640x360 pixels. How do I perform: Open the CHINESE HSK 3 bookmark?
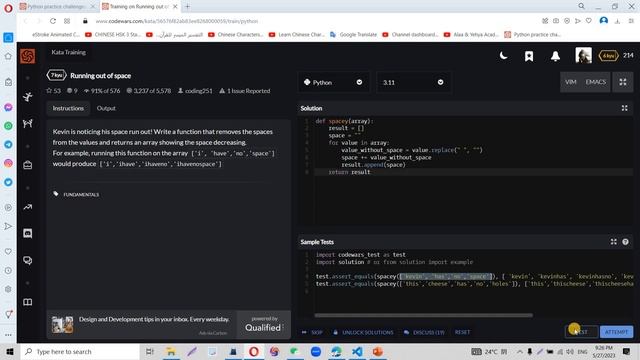coord(113,35)
